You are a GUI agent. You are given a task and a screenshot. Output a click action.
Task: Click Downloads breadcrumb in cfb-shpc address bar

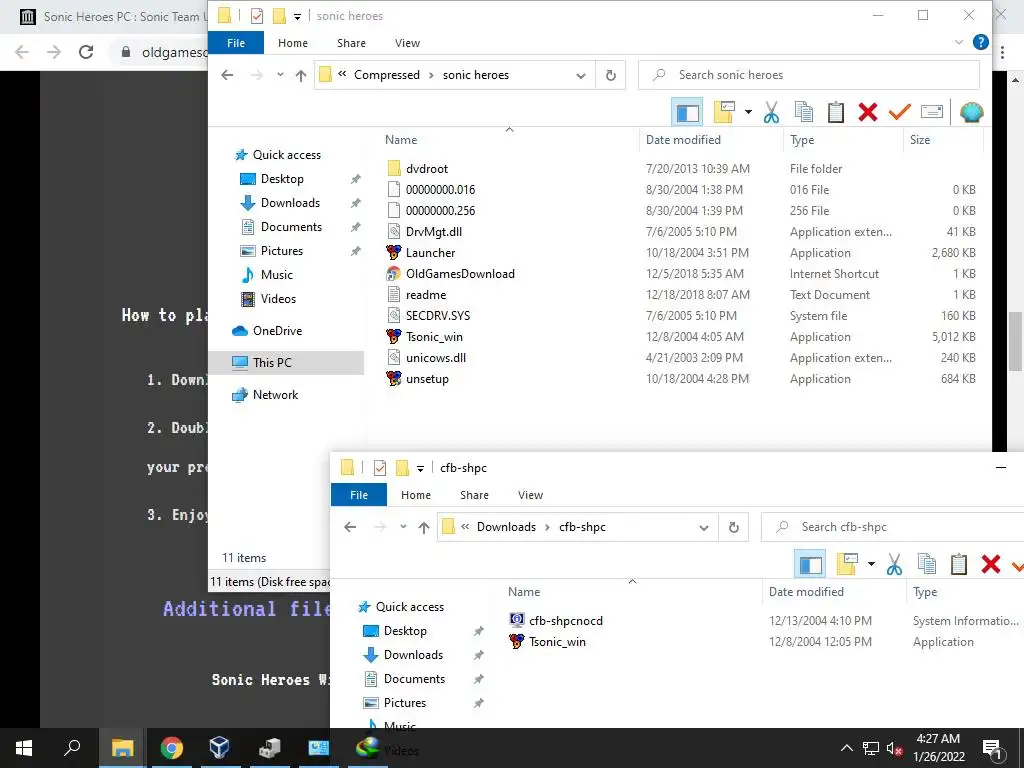(506, 527)
